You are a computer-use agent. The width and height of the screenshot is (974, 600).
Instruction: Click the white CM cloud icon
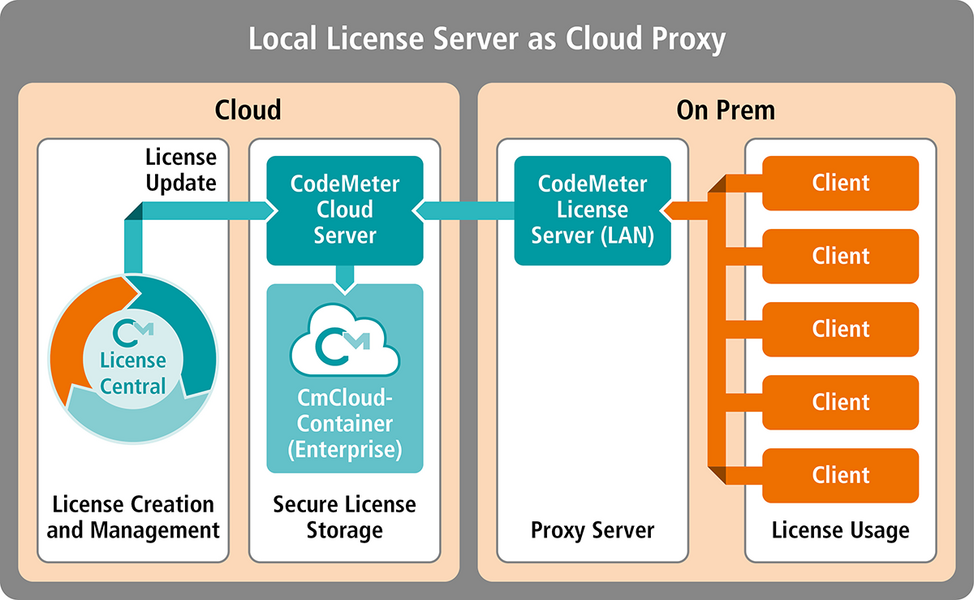click(x=345, y=340)
